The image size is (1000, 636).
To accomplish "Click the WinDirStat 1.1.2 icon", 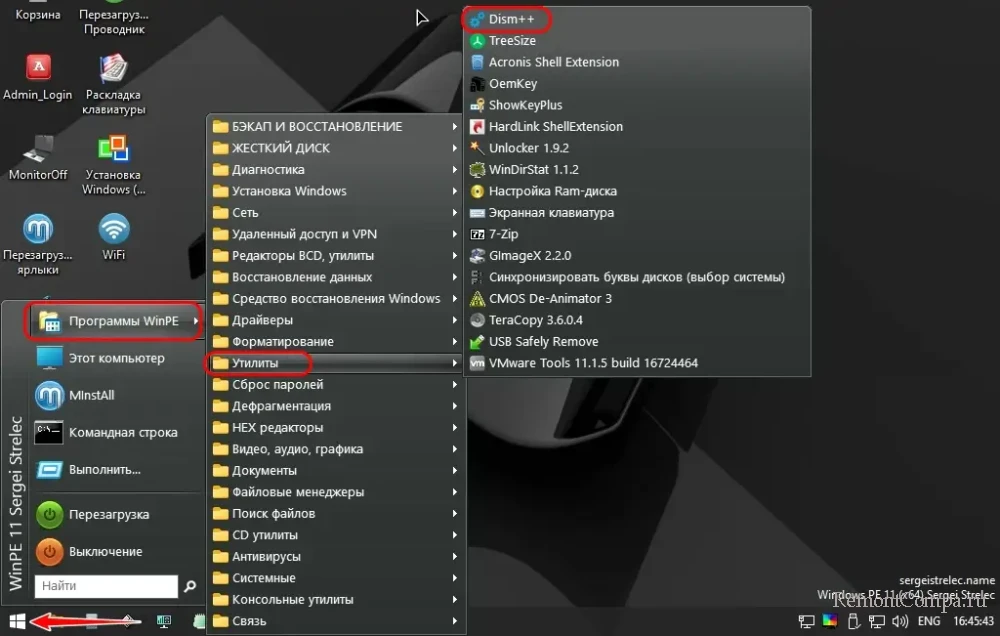I will (x=477, y=170).
